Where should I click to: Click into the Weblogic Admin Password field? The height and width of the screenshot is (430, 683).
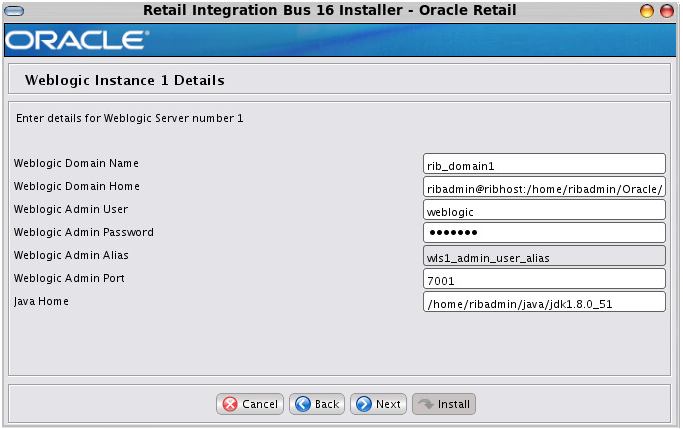tap(544, 233)
